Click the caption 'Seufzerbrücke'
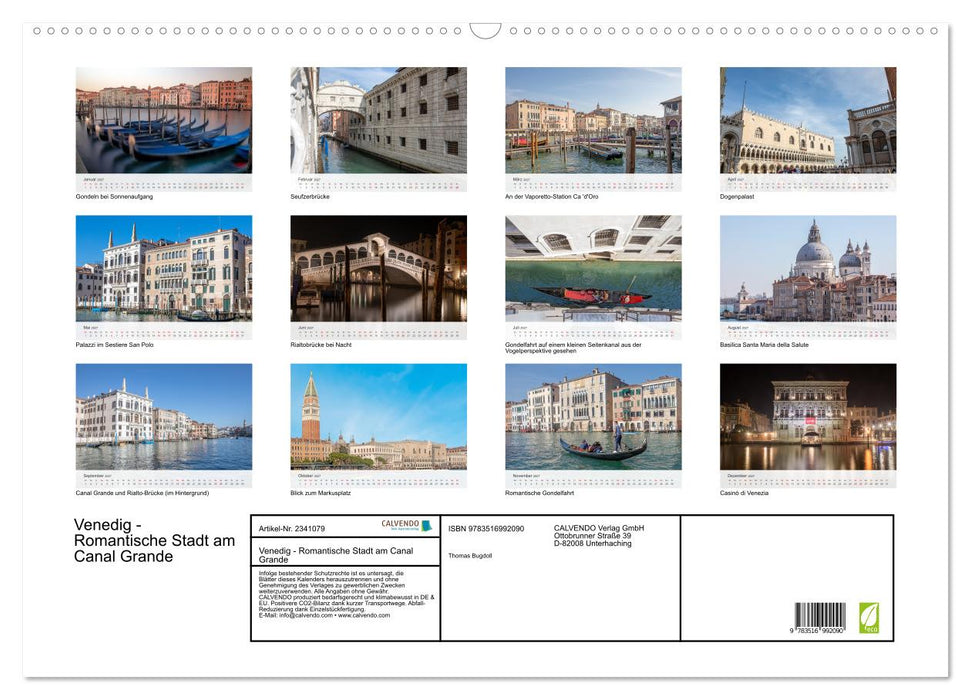Image resolution: width=971 pixels, height=700 pixels. [310, 196]
